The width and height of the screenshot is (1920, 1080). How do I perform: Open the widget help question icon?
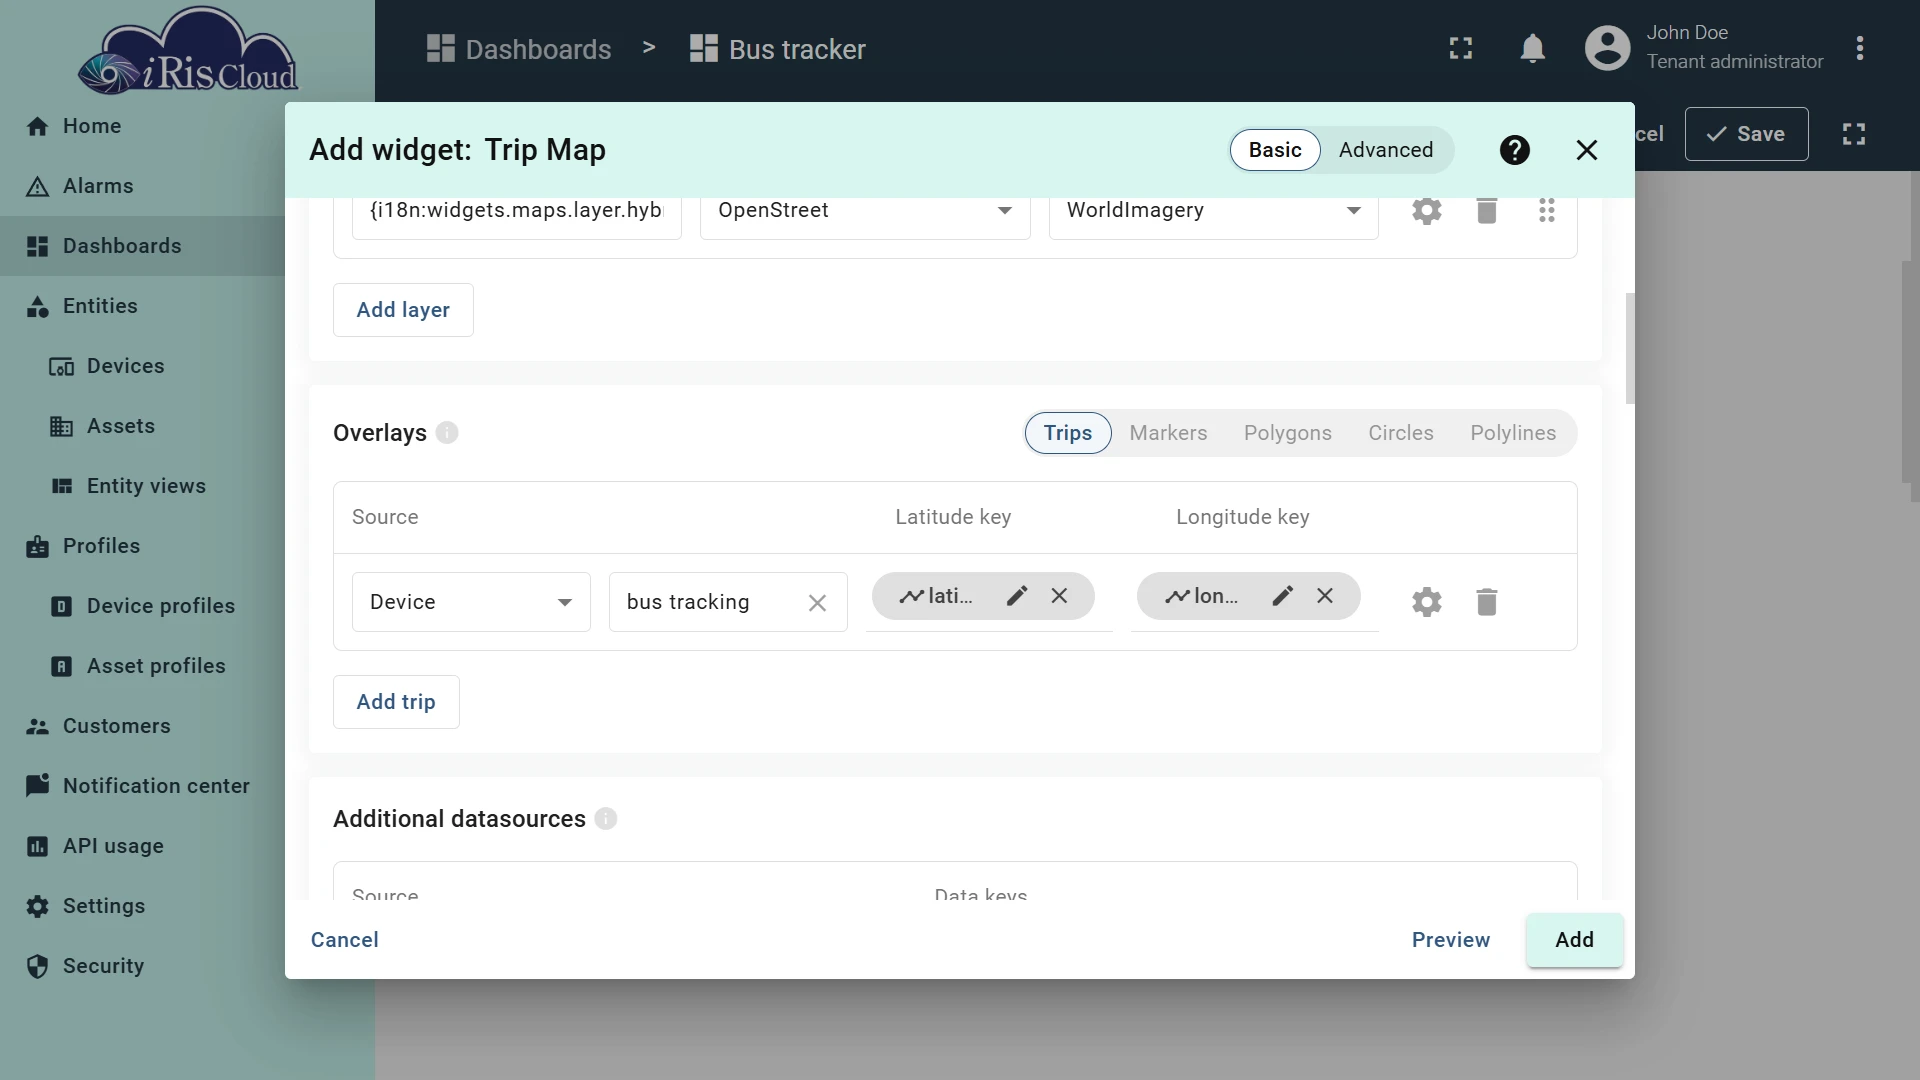point(1515,150)
